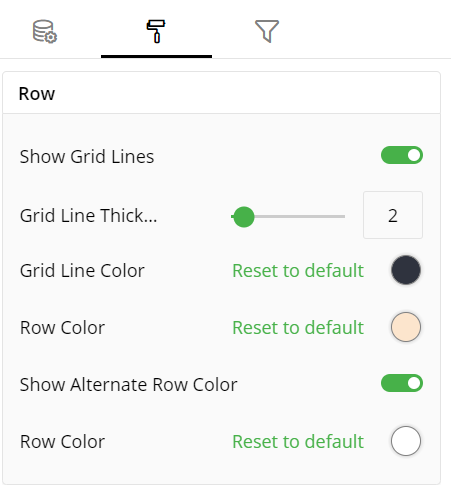451x485 pixels.
Task: Toggle the Show Grid Lines switch
Action: coord(402,156)
